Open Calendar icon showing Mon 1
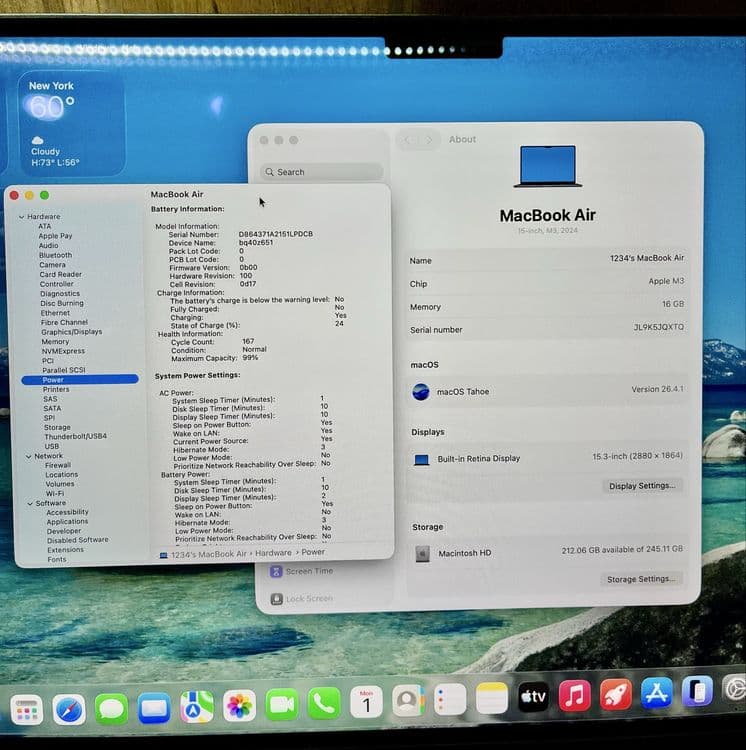This screenshot has width=746, height=750. (366, 702)
